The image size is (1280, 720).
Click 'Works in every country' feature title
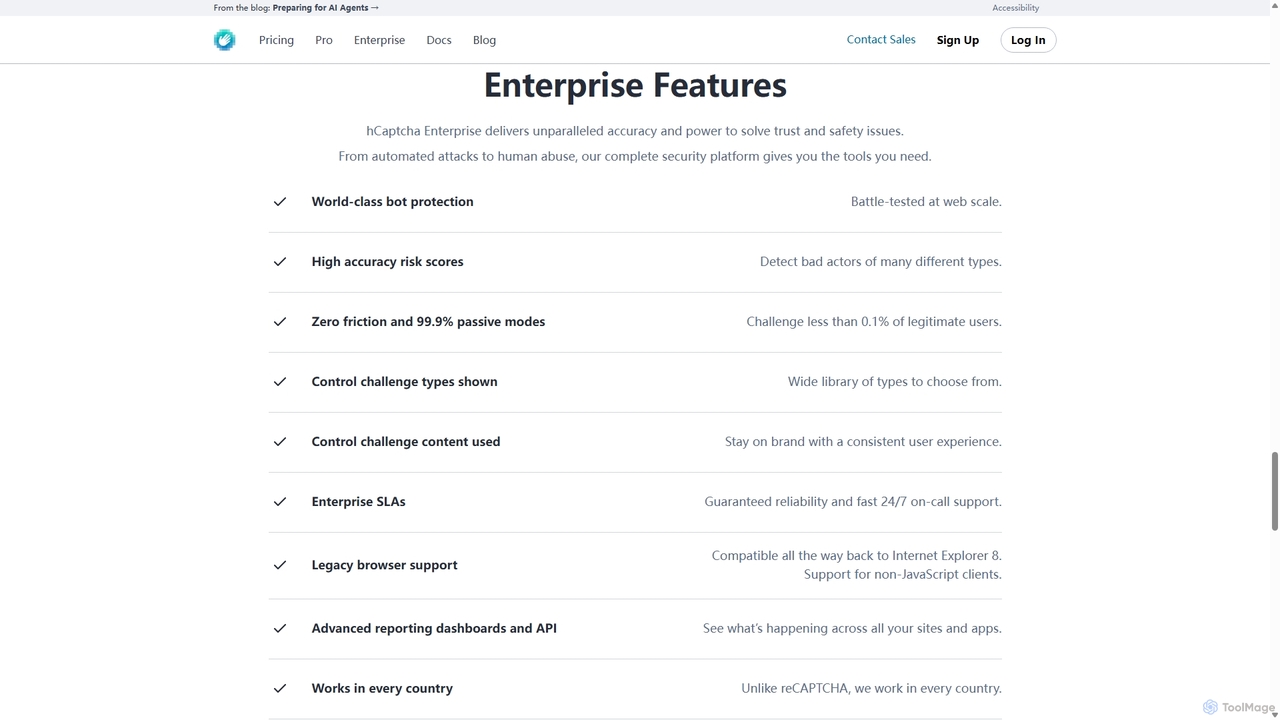pyautogui.click(x=382, y=689)
